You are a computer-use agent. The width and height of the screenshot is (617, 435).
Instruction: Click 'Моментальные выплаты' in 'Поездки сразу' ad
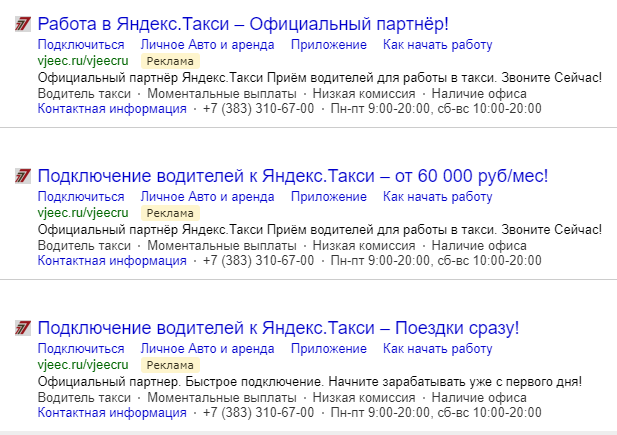pos(222,398)
